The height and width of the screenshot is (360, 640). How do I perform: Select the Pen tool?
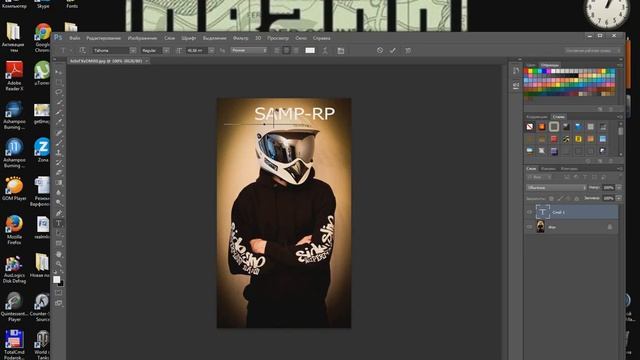tap(59, 213)
